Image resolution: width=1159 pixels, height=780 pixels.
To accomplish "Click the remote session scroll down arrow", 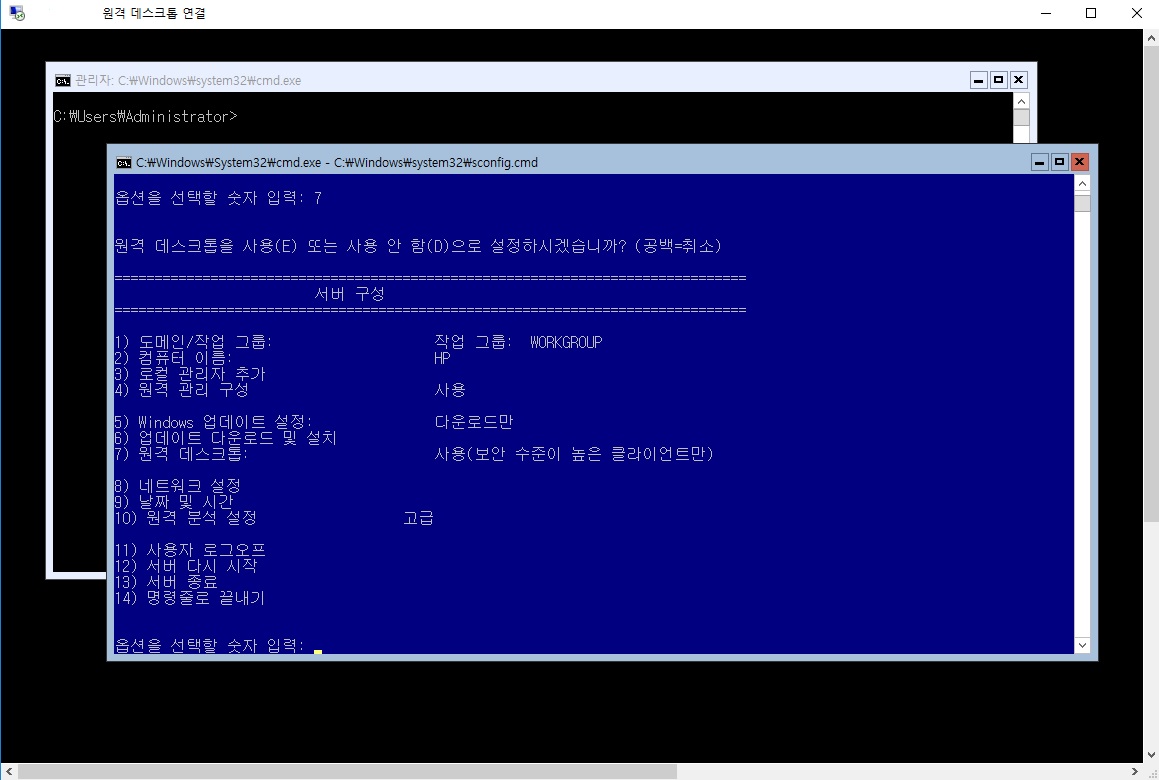I will 1151,755.
